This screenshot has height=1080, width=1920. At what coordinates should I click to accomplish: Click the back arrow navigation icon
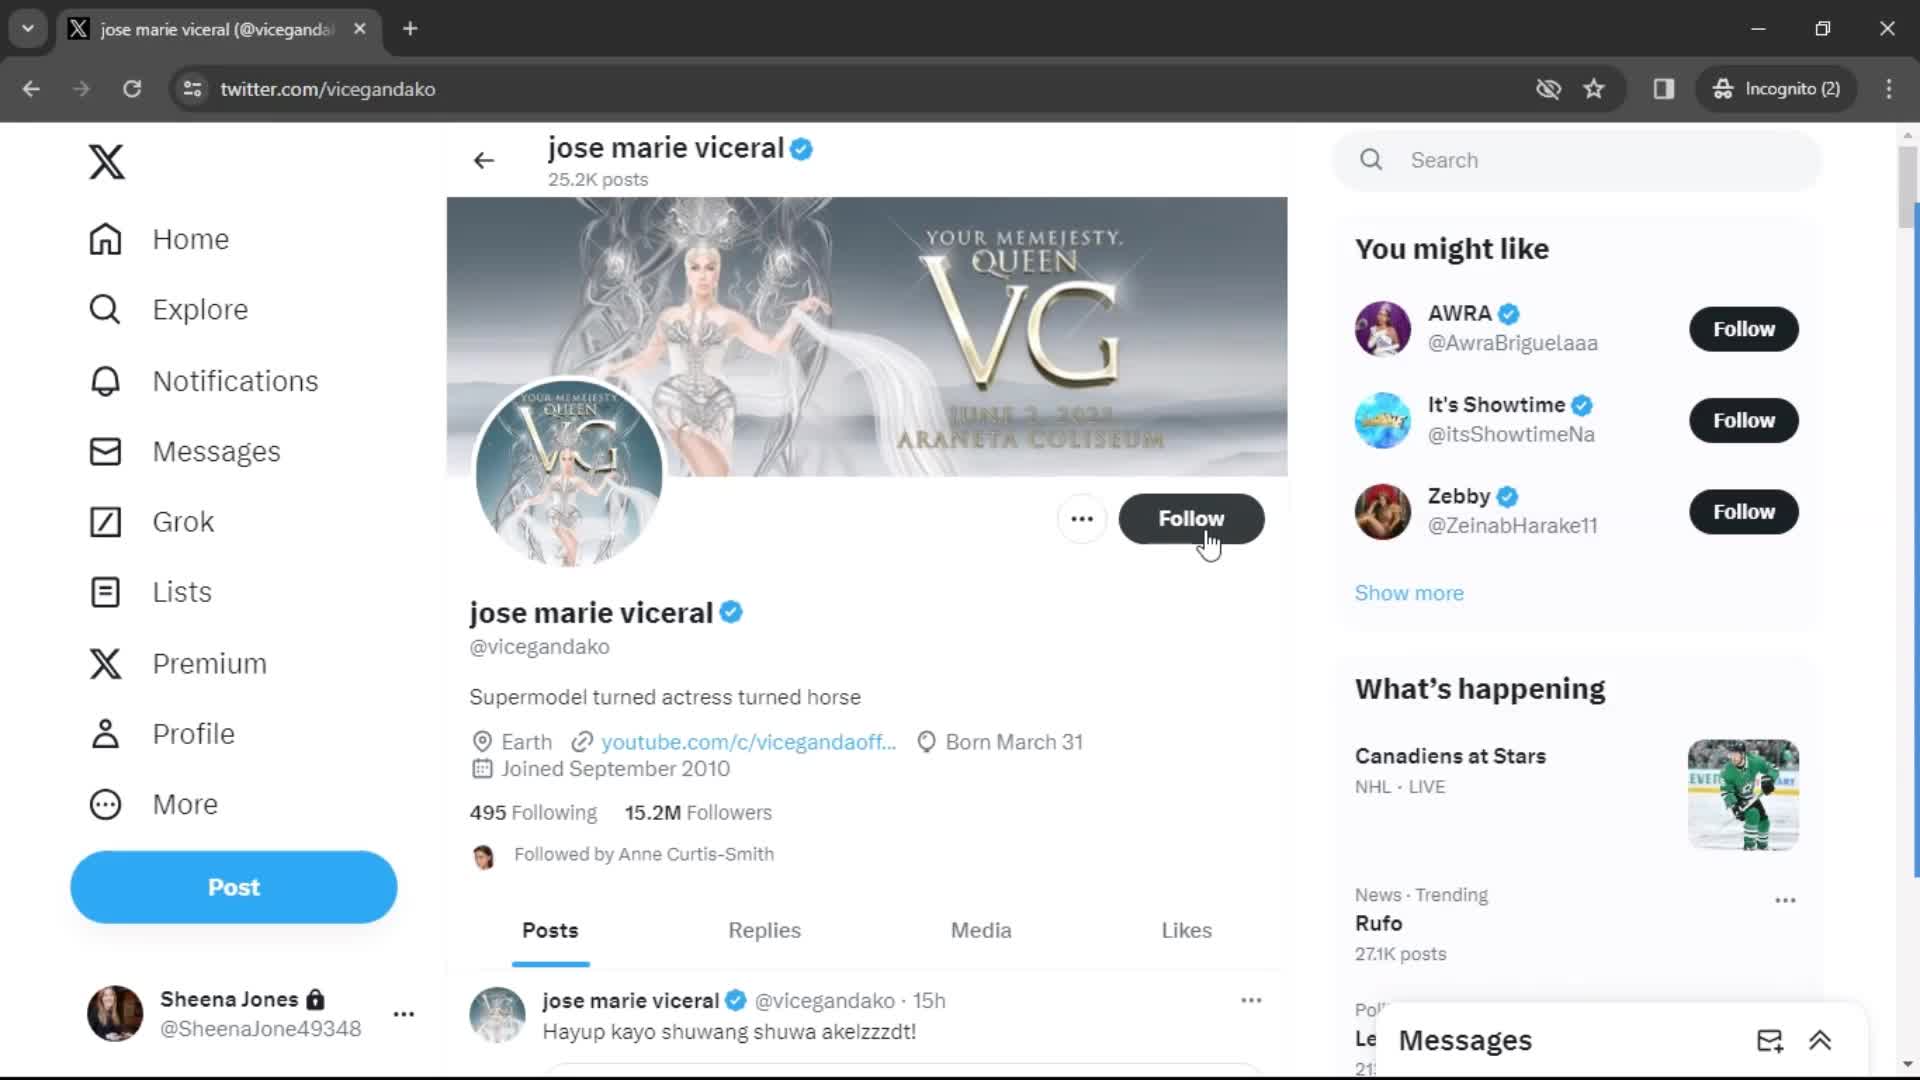(x=485, y=160)
